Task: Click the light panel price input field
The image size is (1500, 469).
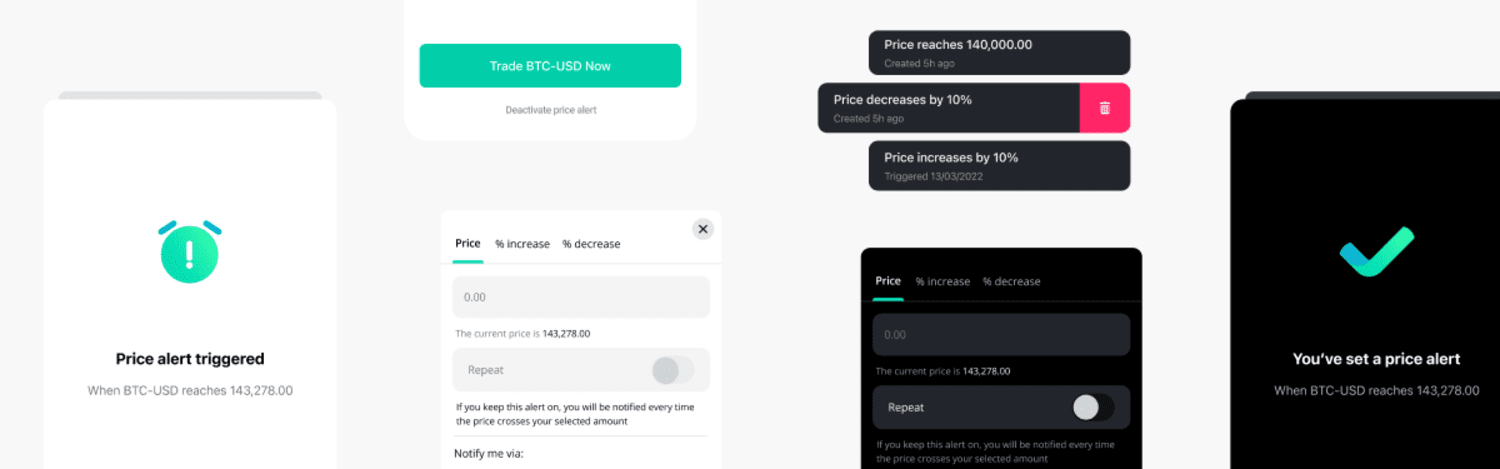Action: tap(581, 297)
